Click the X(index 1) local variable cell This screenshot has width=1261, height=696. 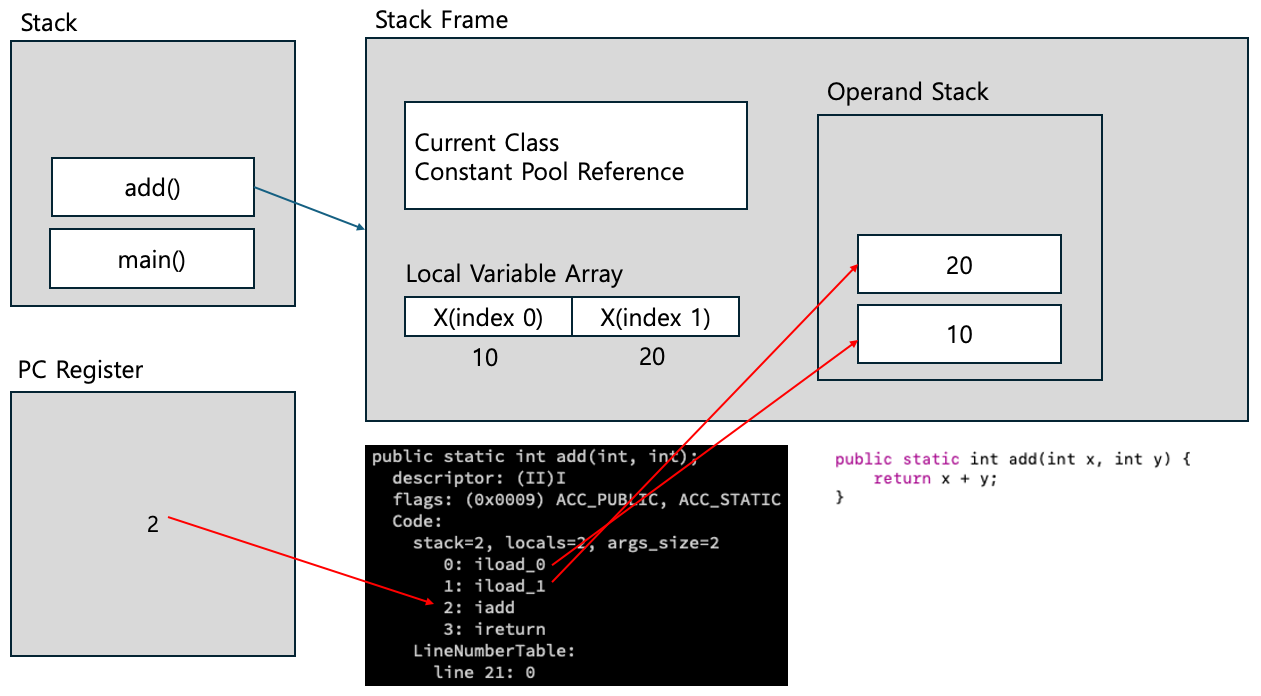click(x=656, y=317)
